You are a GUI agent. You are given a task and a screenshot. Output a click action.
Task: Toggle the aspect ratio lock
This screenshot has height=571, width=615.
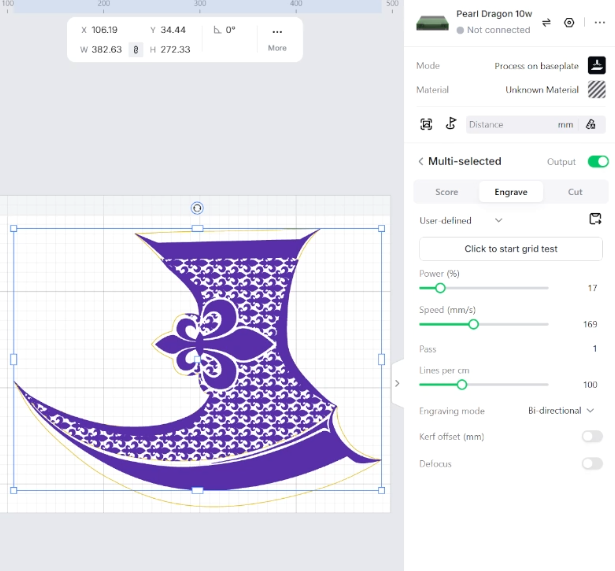136,50
